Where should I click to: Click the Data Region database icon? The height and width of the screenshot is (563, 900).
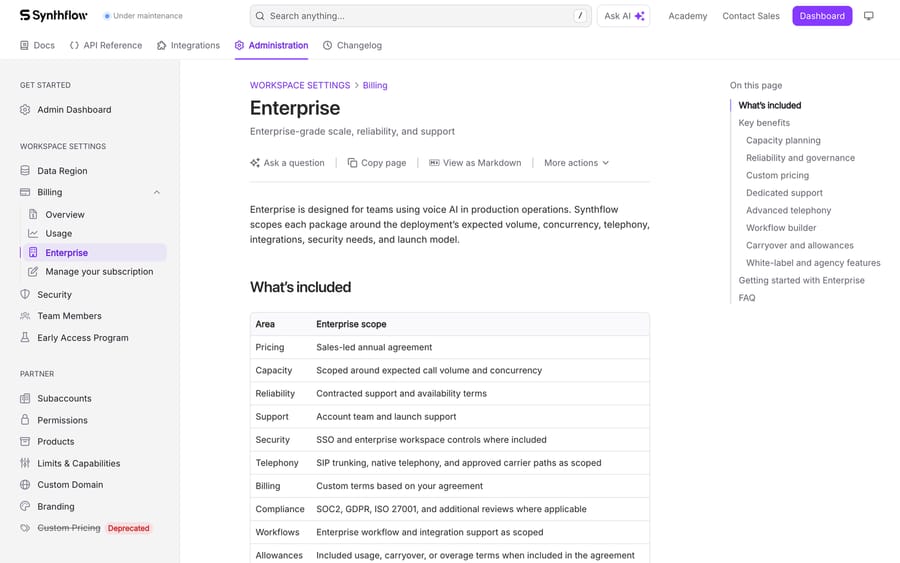pyautogui.click(x=25, y=170)
